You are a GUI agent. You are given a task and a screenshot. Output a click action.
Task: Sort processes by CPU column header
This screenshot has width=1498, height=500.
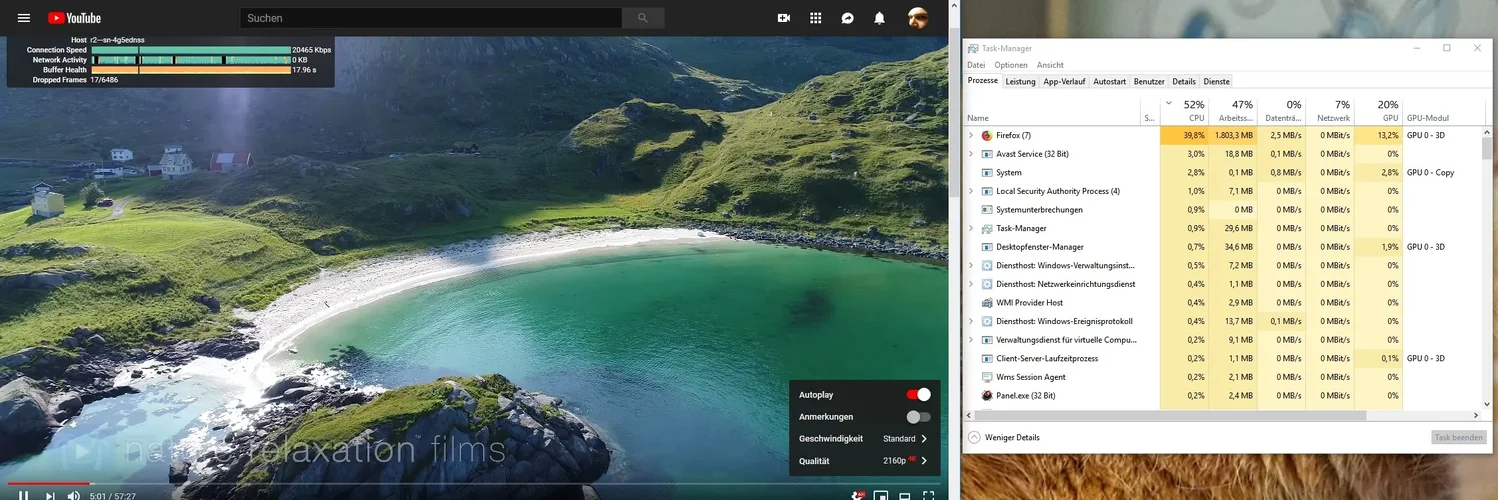click(1185, 110)
